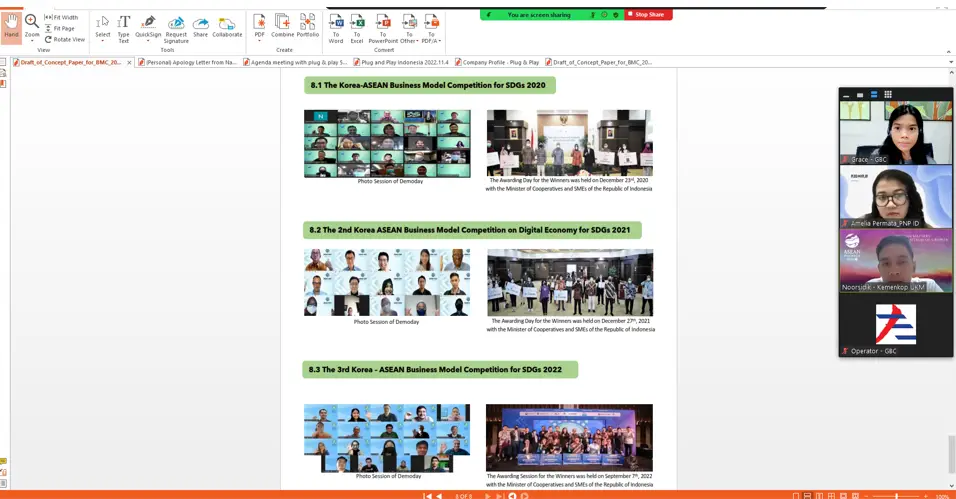Convert document To Excel
956x499 pixels.
357,28
